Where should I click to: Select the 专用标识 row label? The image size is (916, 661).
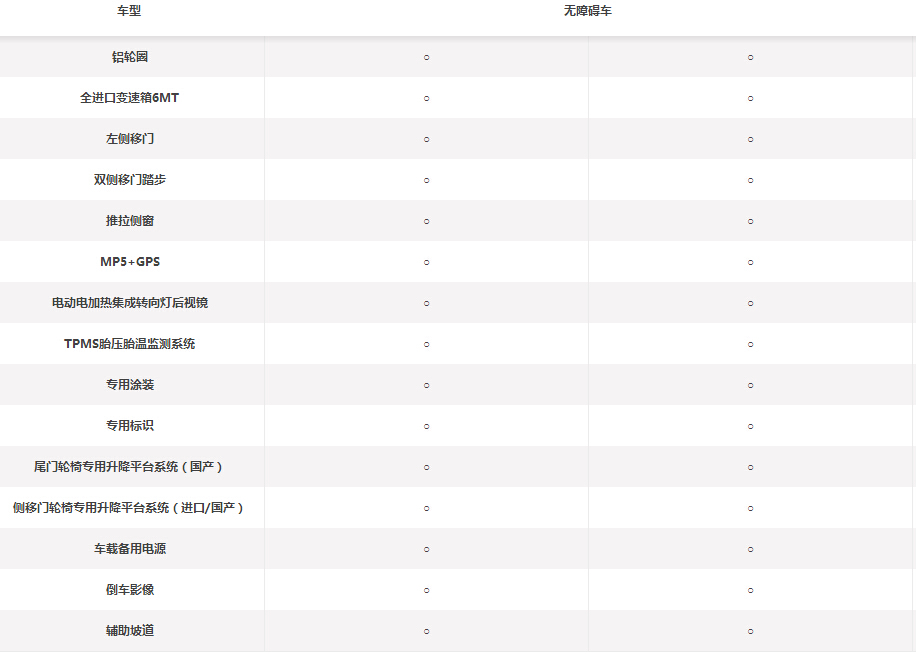pyautogui.click(x=130, y=426)
